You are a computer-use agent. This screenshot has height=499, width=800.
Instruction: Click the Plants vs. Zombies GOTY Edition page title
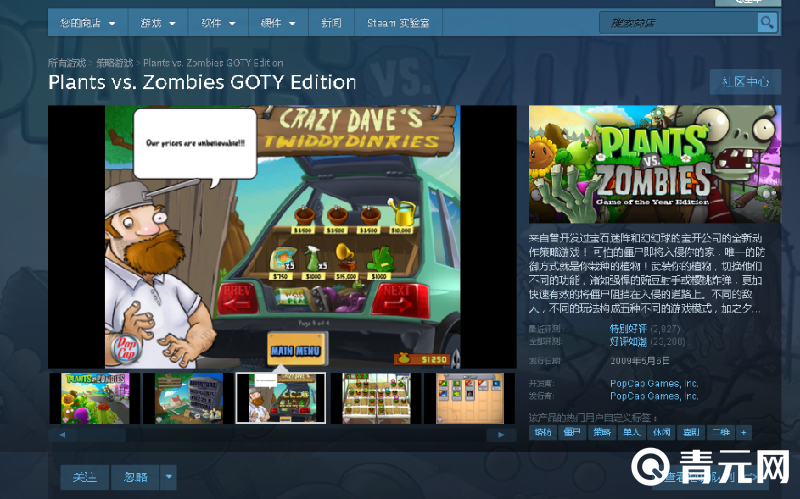pyautogui.click(x=202, y=82)
